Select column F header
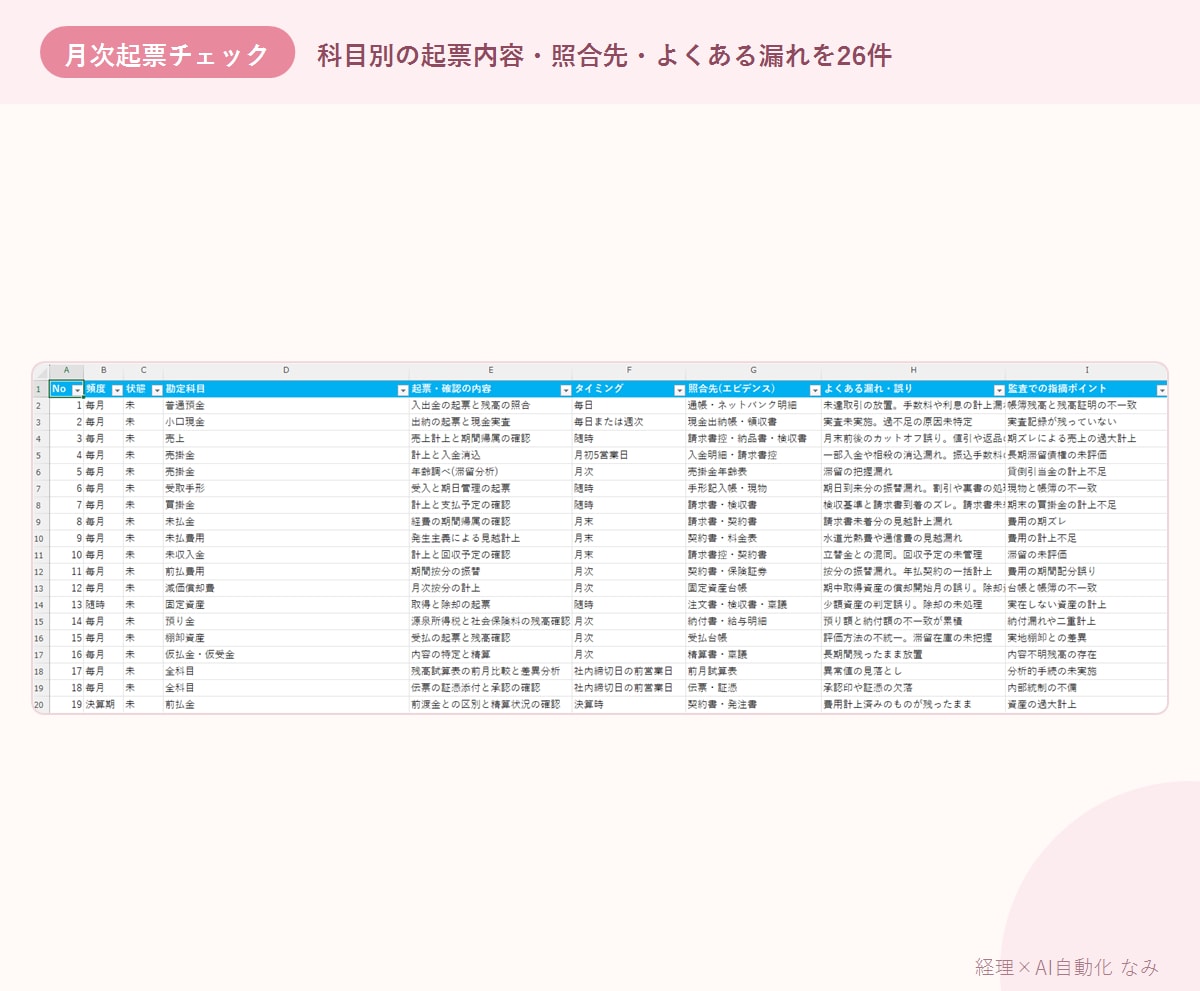This screenshot has height=991, width=1200. pos(629,371)
